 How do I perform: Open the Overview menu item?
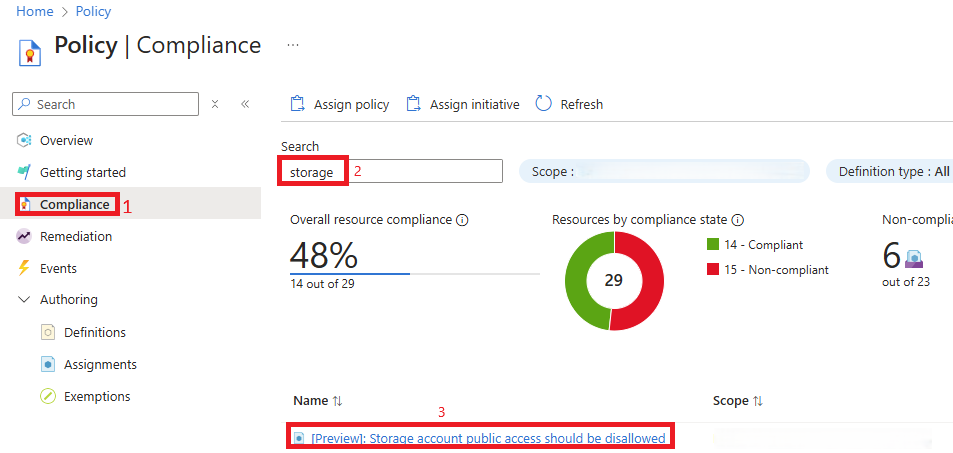66,140
